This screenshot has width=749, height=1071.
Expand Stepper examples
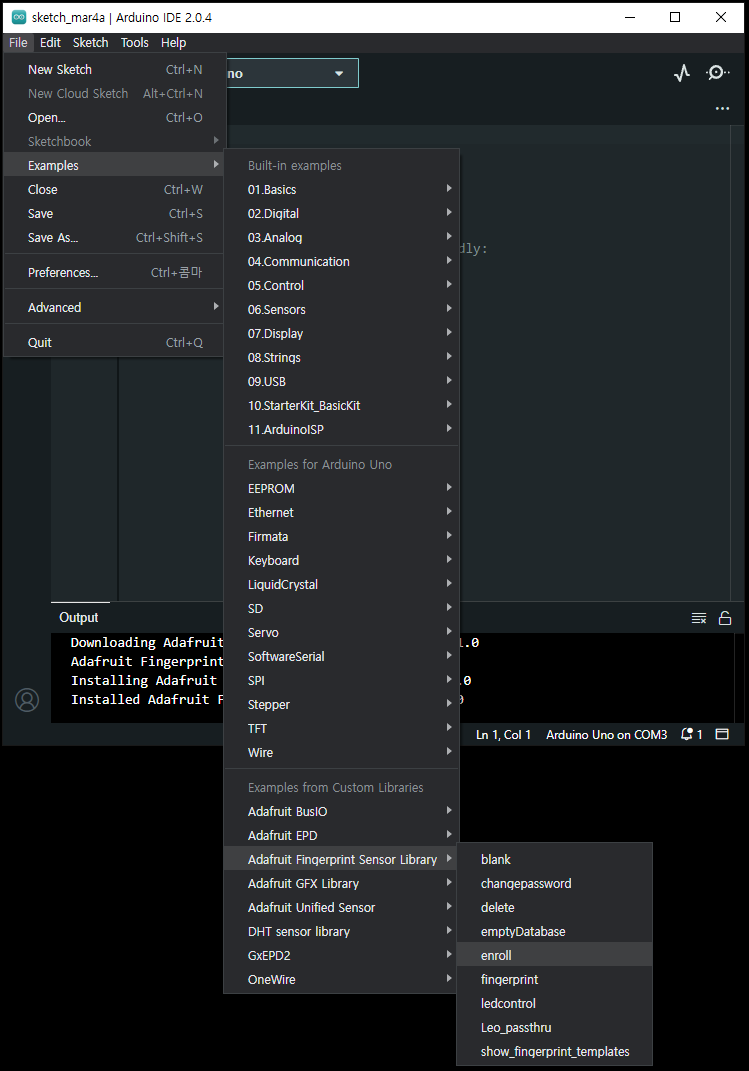341,704
